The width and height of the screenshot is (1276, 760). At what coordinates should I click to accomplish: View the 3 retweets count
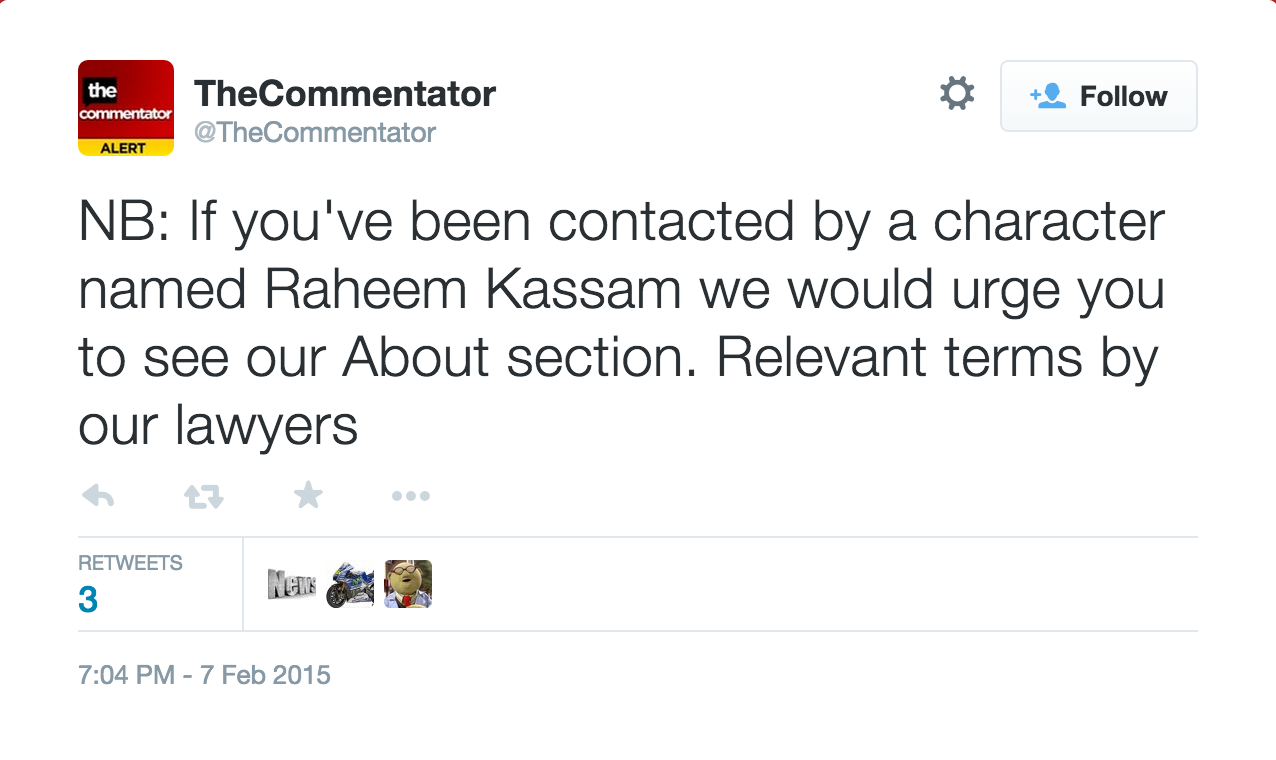point(88,600)
